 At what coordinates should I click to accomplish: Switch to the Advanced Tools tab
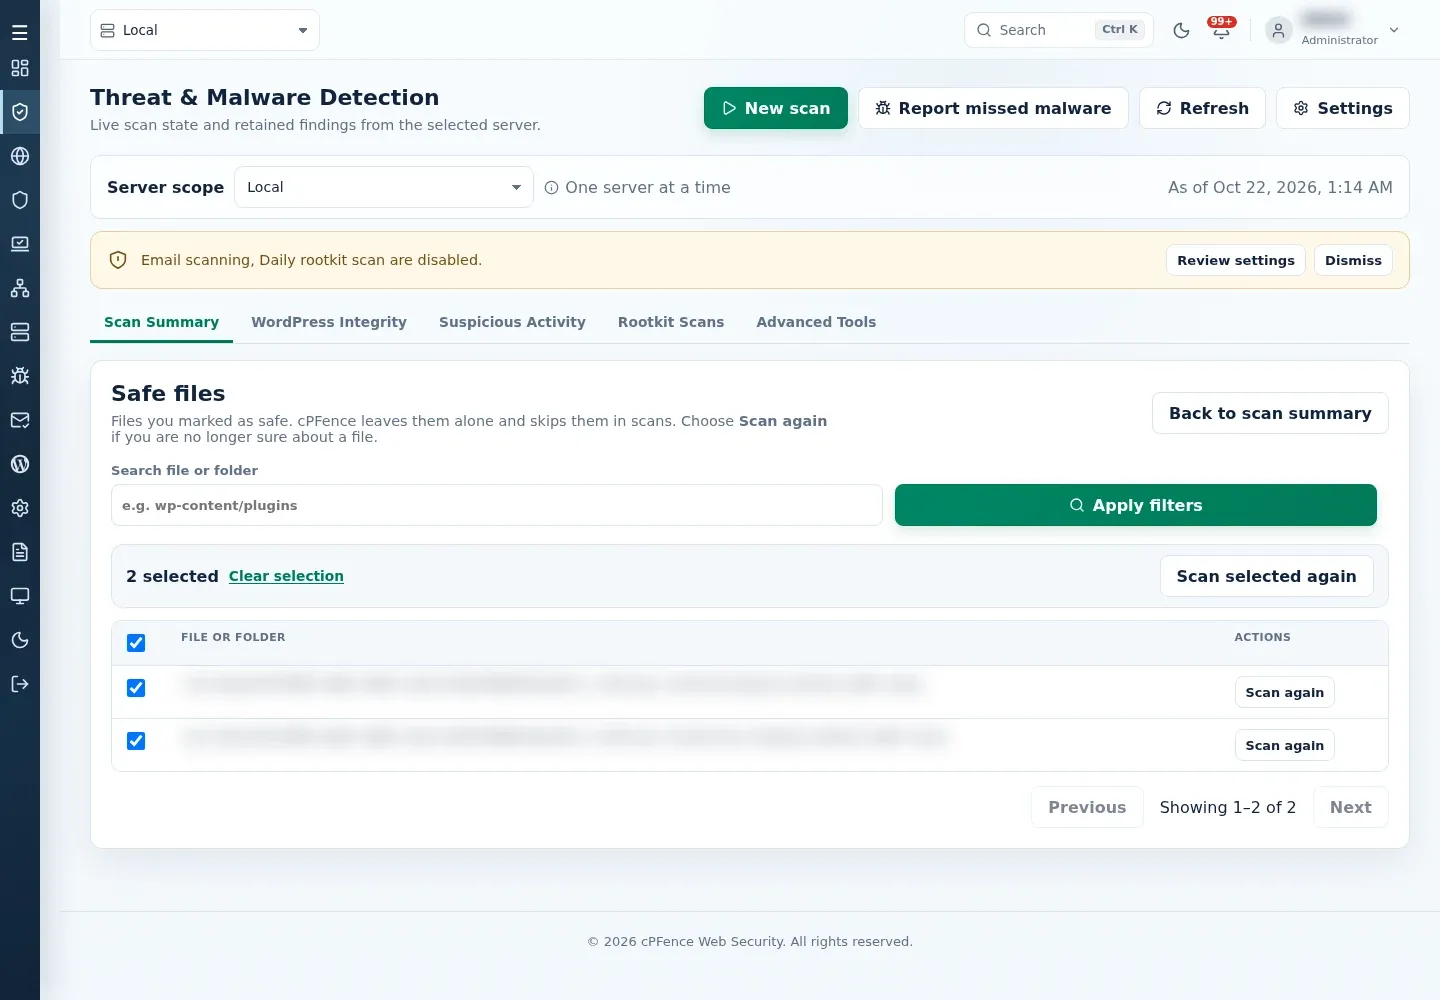click(x=816, y=322)
